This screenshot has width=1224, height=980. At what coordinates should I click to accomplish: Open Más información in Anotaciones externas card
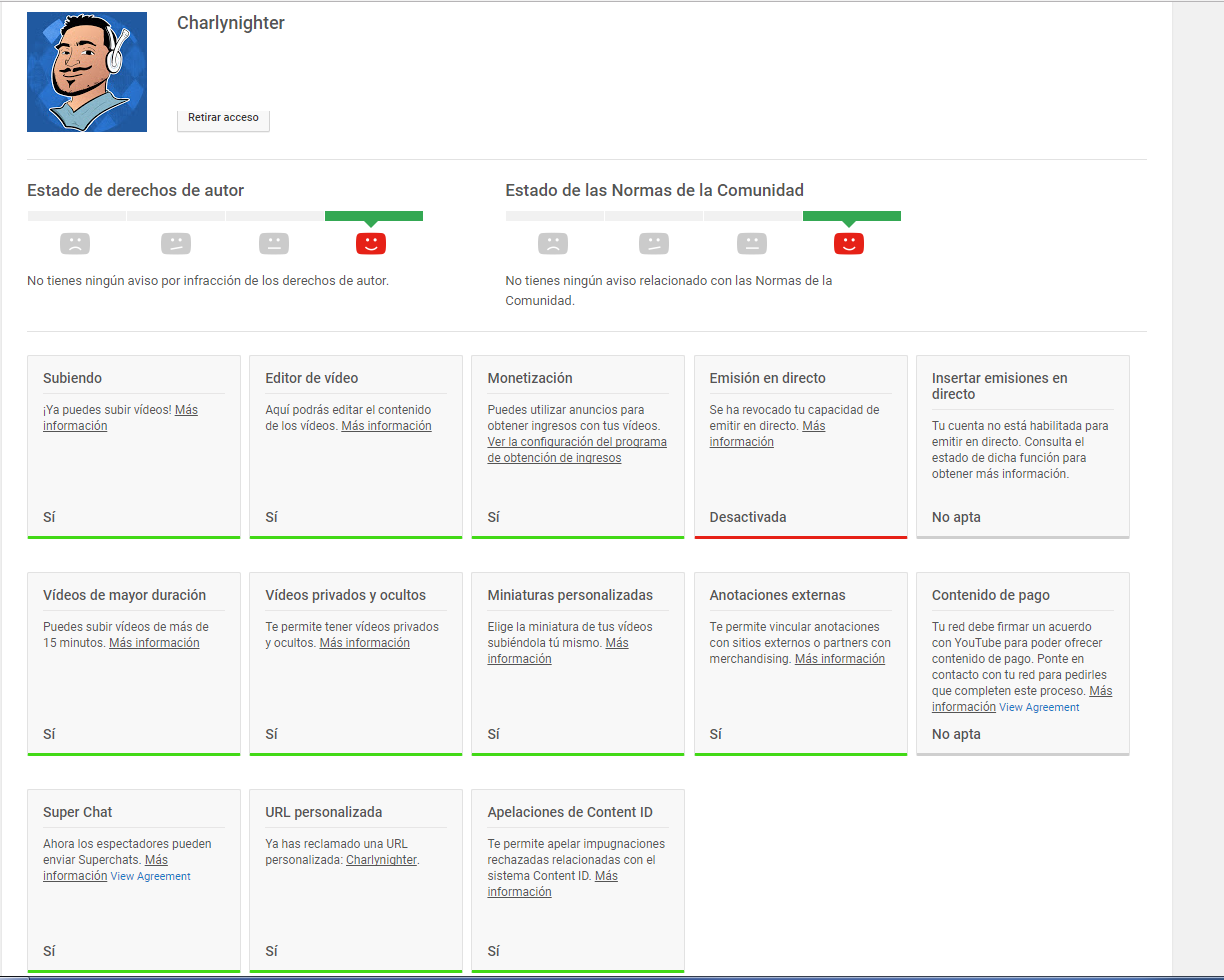tap(840, 659)
